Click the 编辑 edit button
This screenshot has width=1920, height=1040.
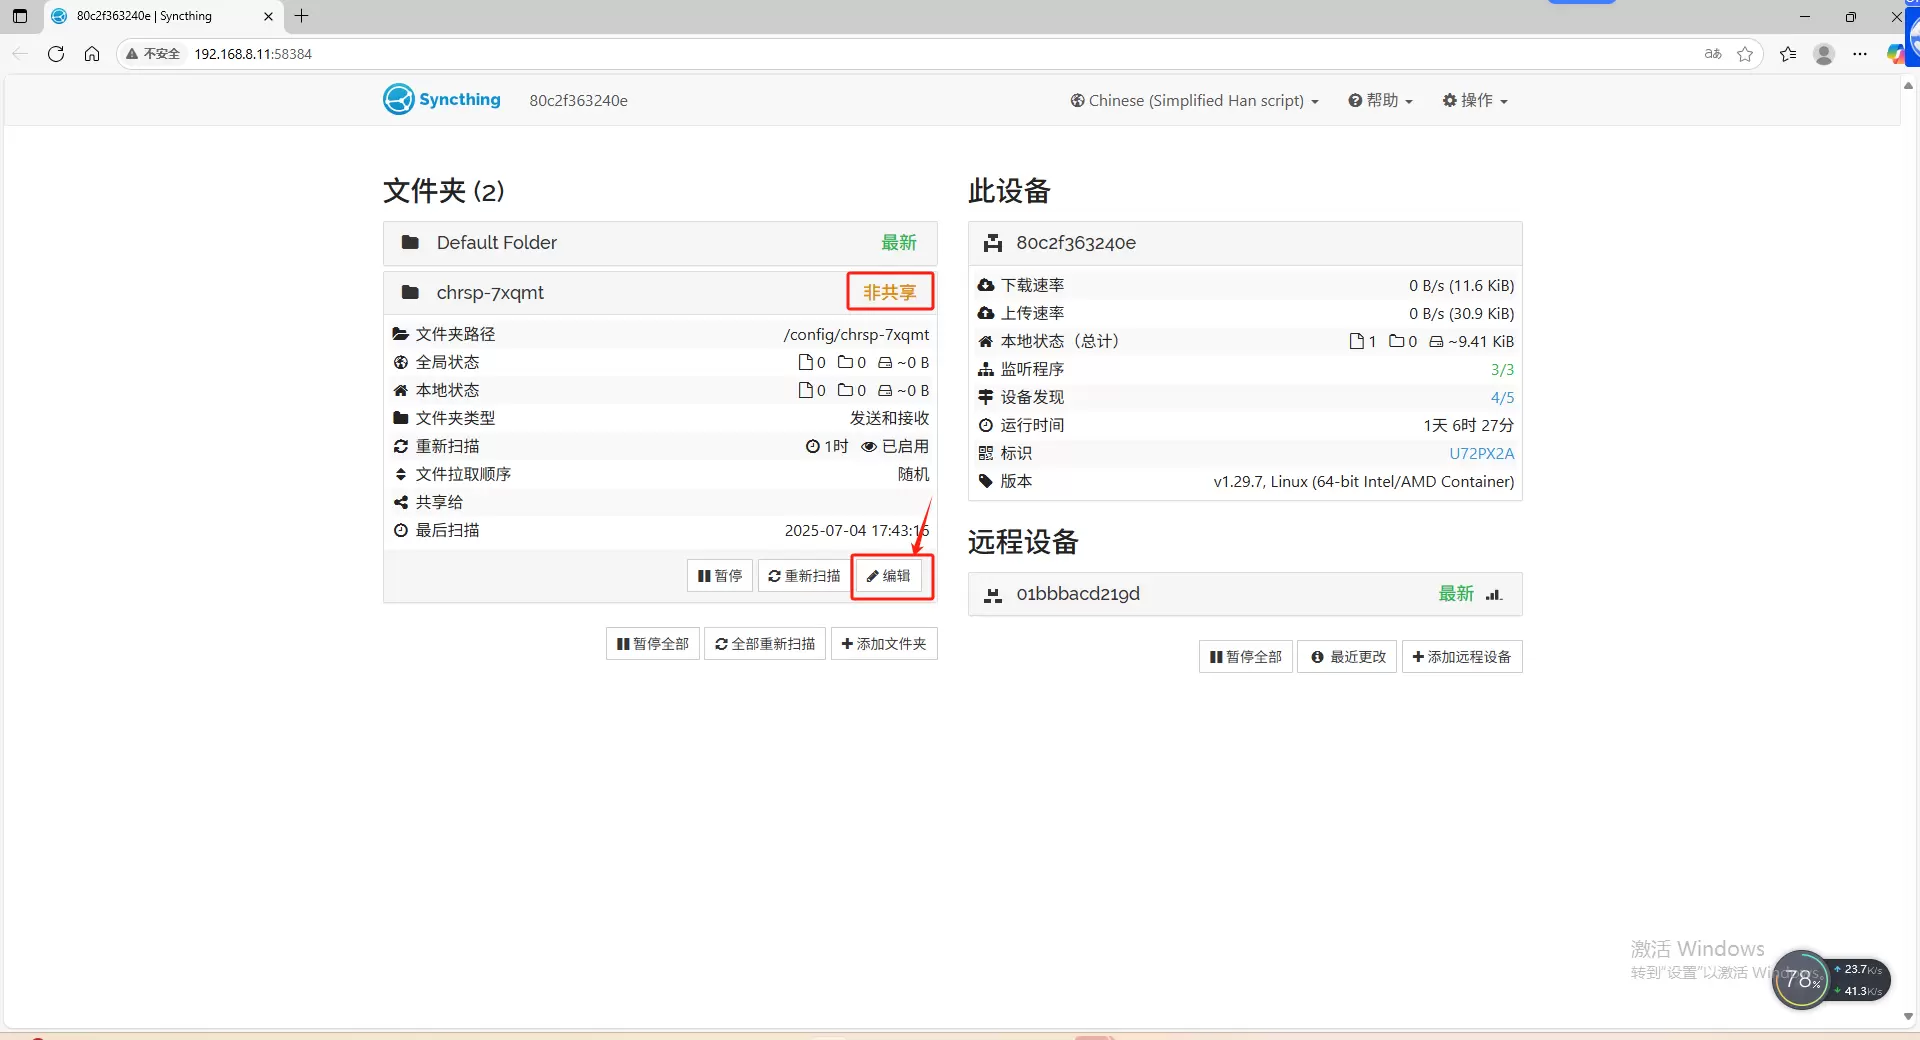[889, 576]
